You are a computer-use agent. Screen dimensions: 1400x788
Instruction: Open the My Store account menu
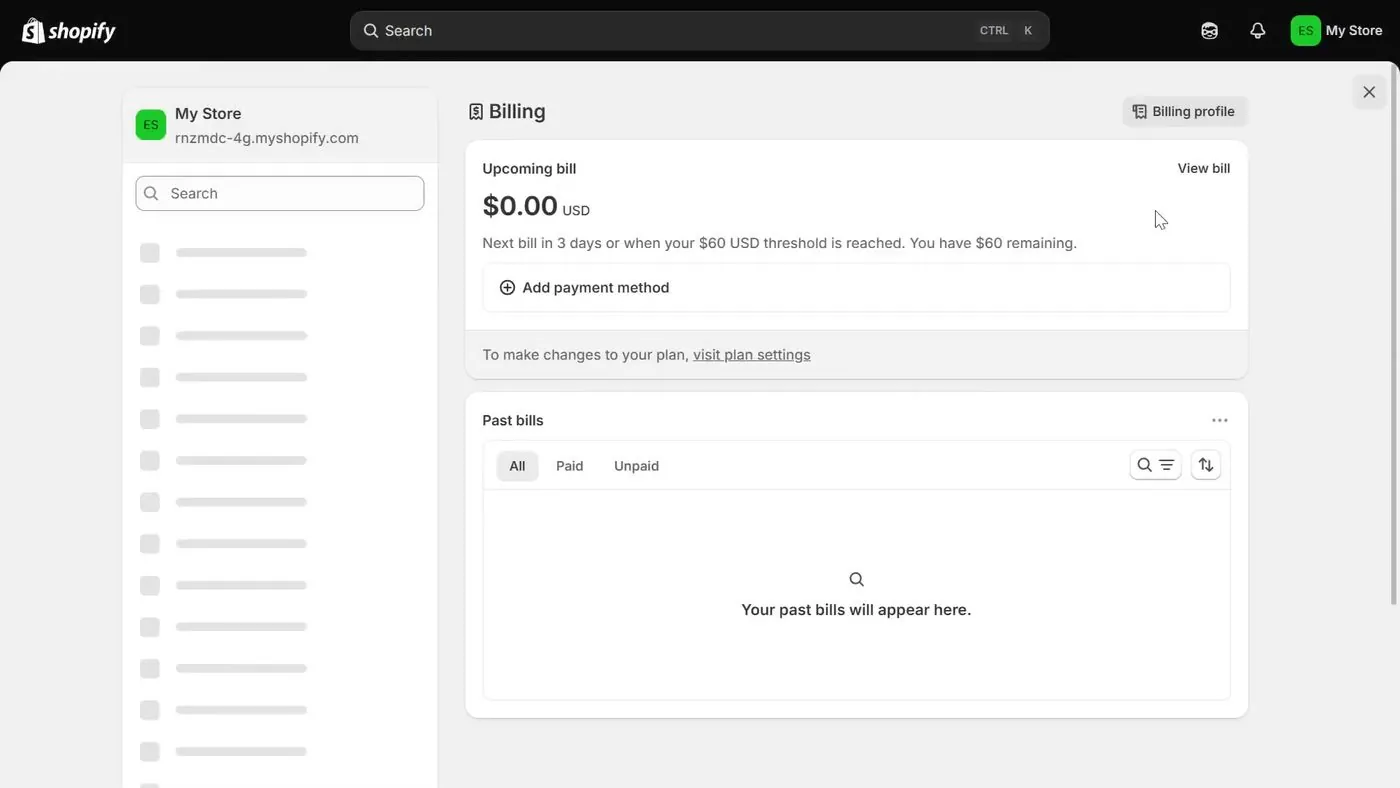tap(1337, 31)
